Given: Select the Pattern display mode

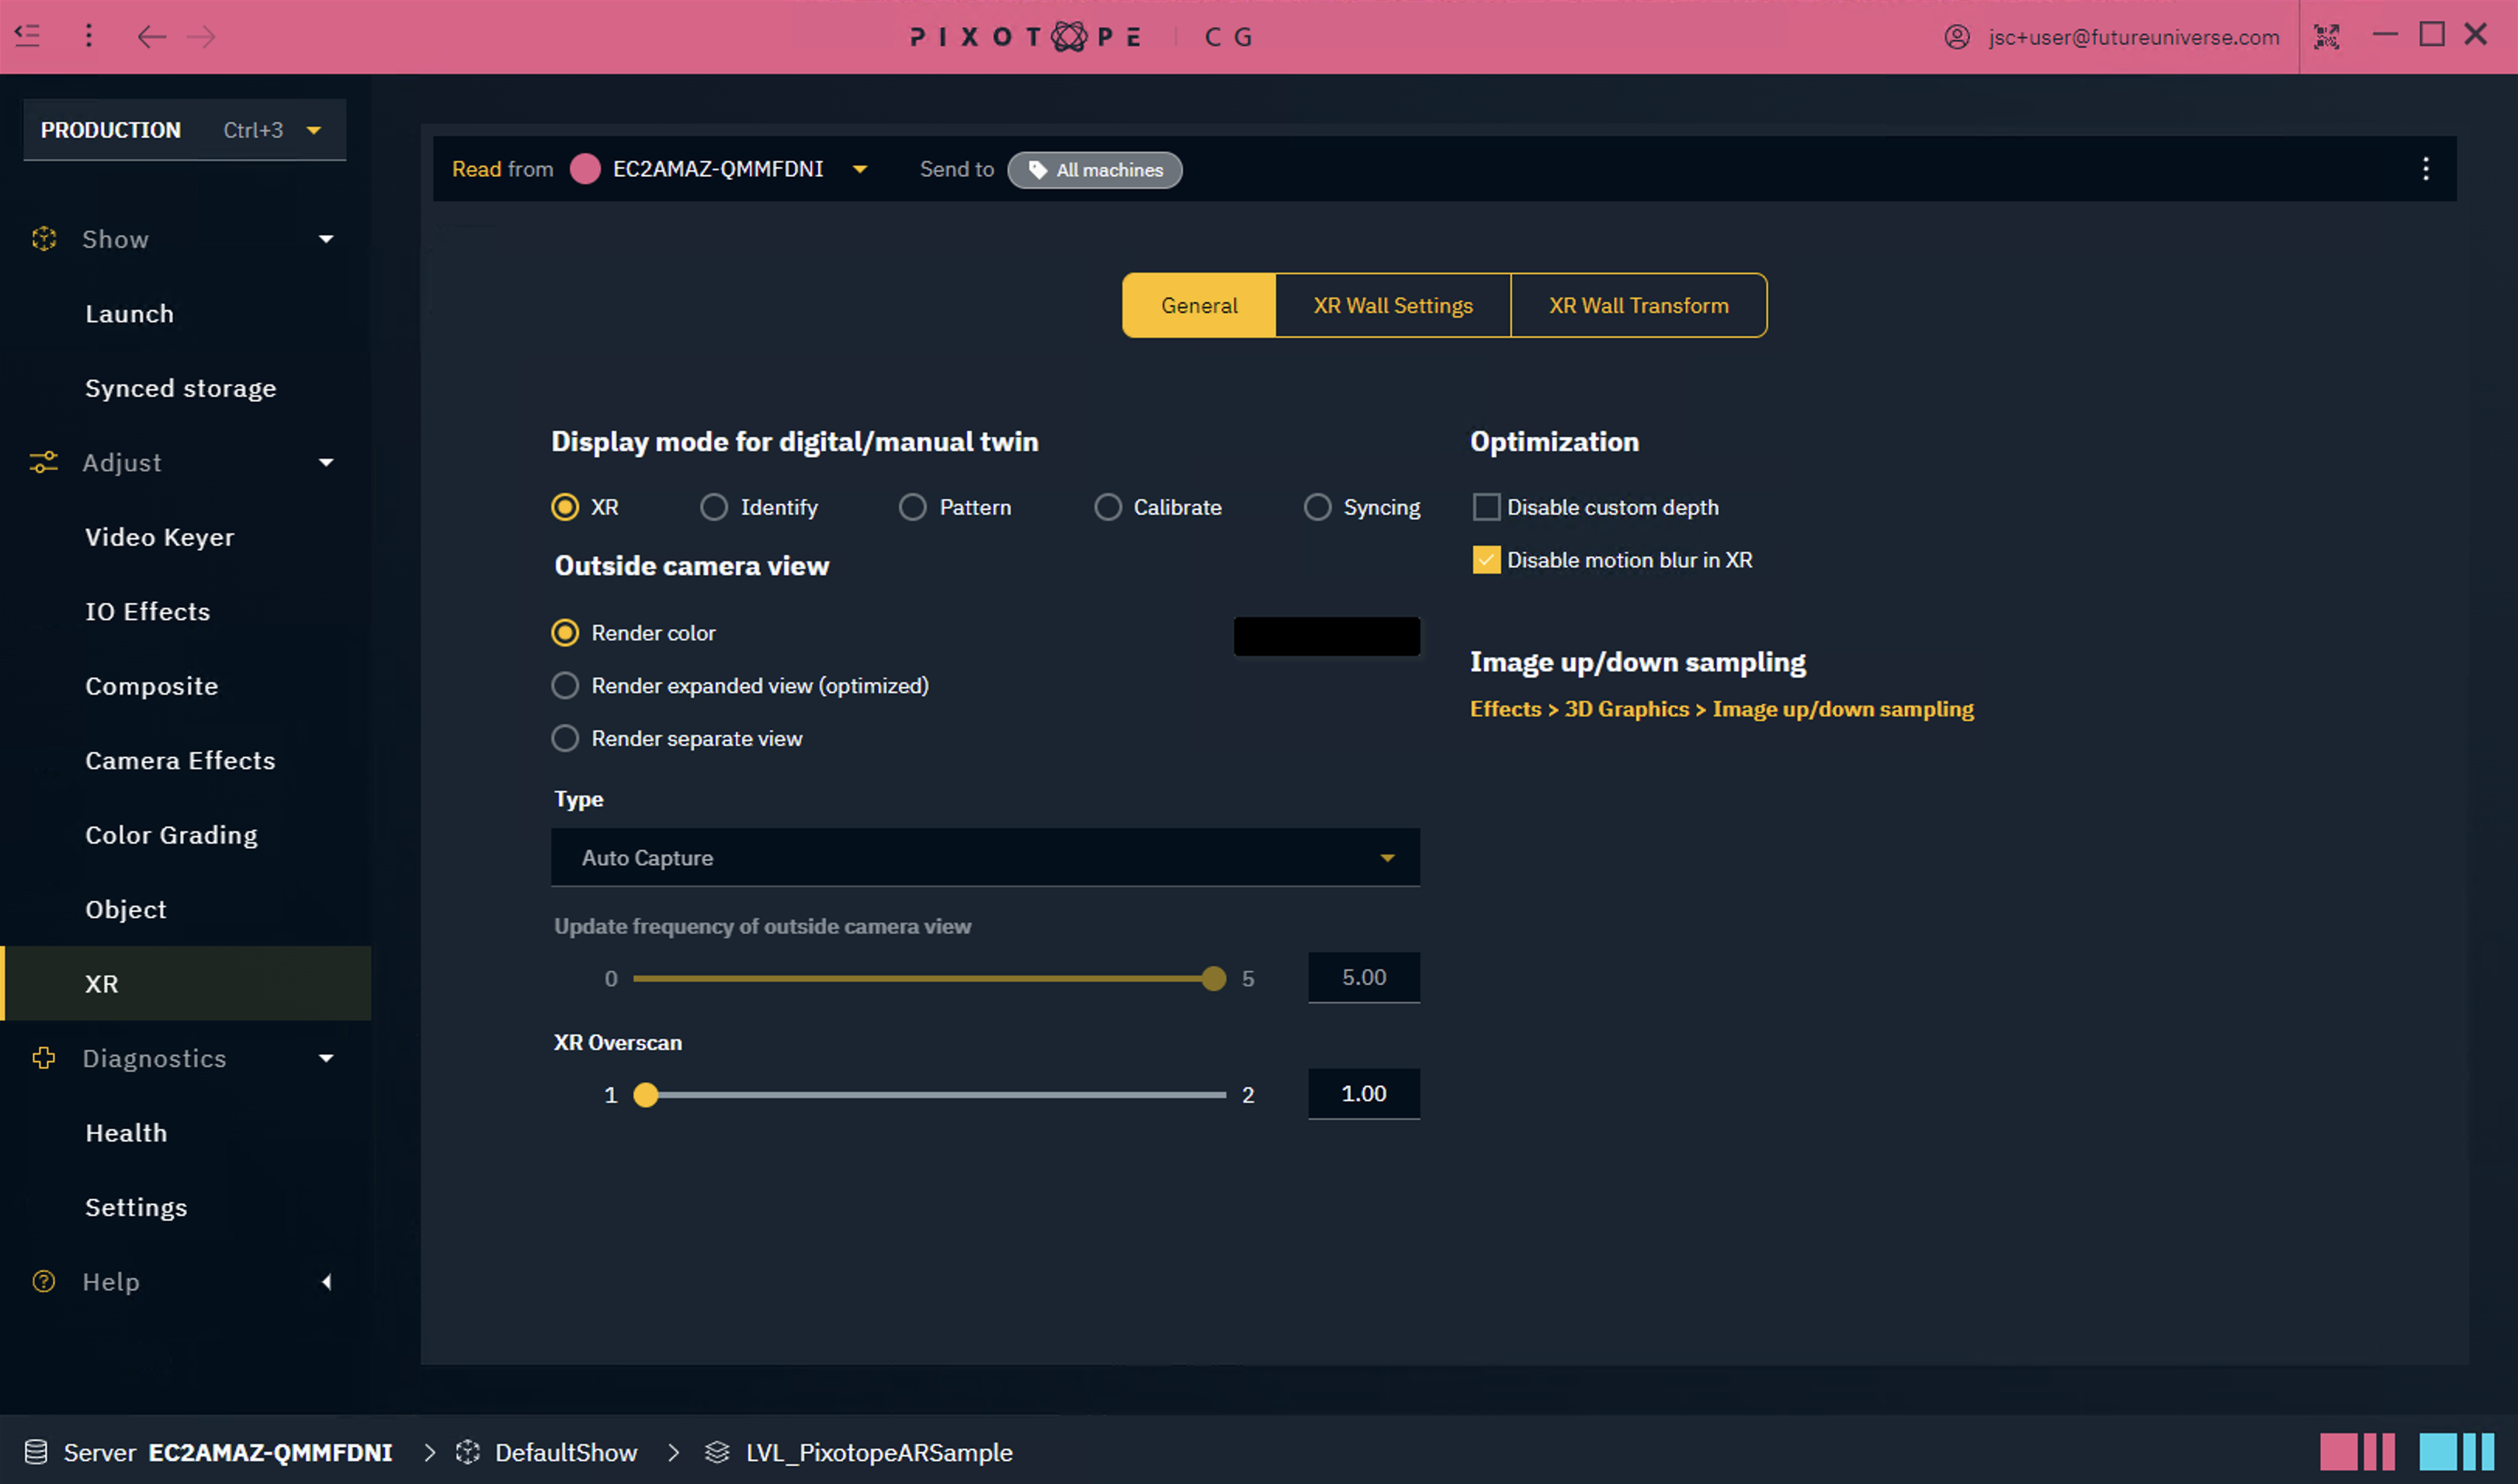Looking at the screenshot, I should tap(912, 507).
